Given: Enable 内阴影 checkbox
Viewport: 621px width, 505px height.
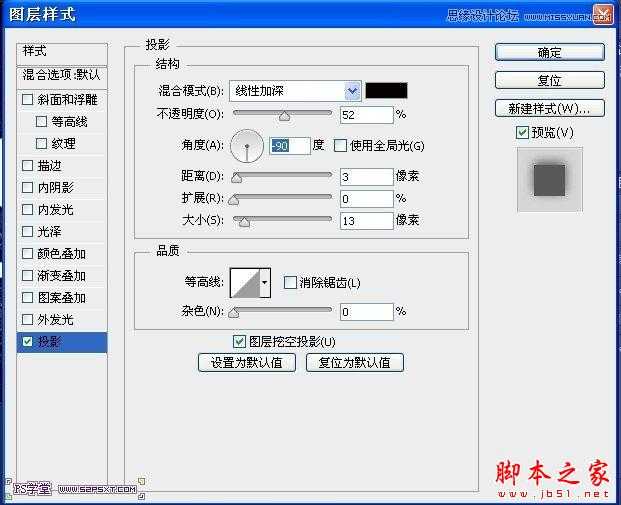Looking at the screenshot, I should [27, 187].
